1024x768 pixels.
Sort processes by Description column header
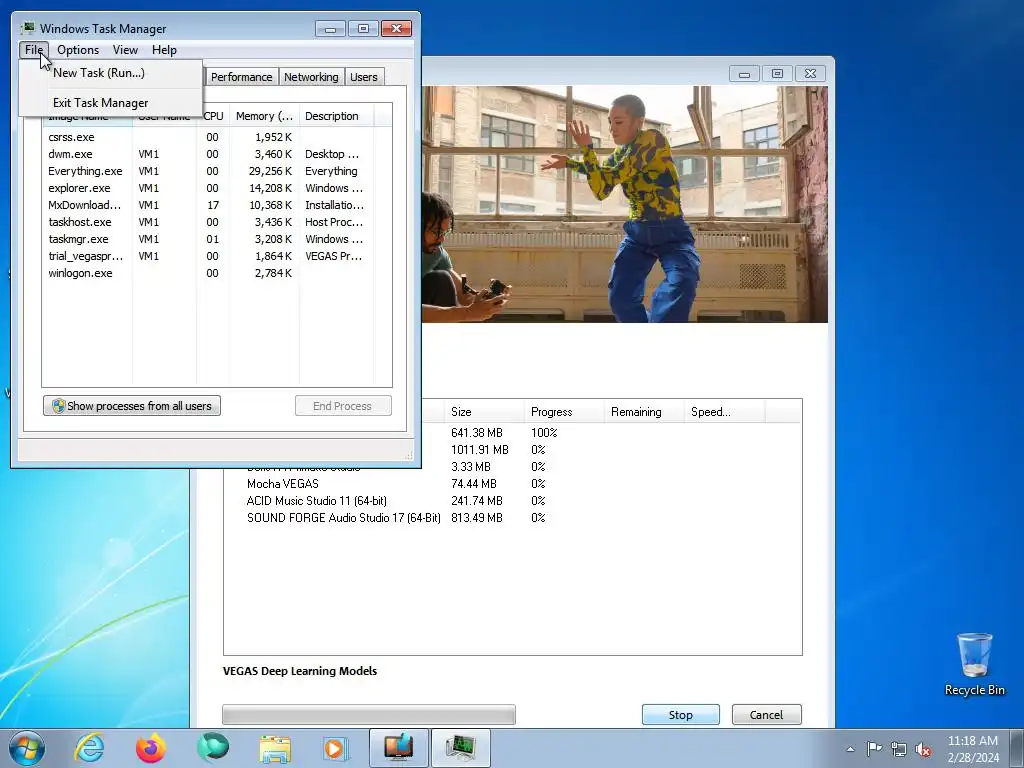336,116
